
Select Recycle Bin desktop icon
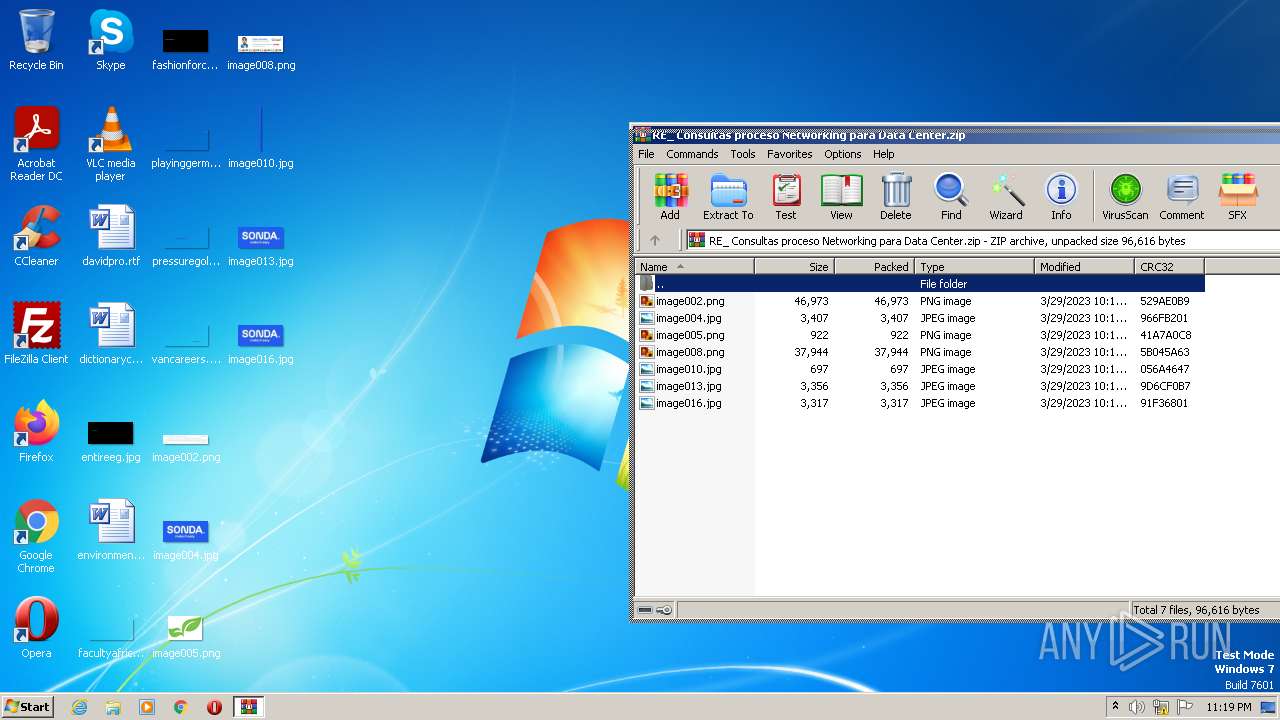(36, 40)
